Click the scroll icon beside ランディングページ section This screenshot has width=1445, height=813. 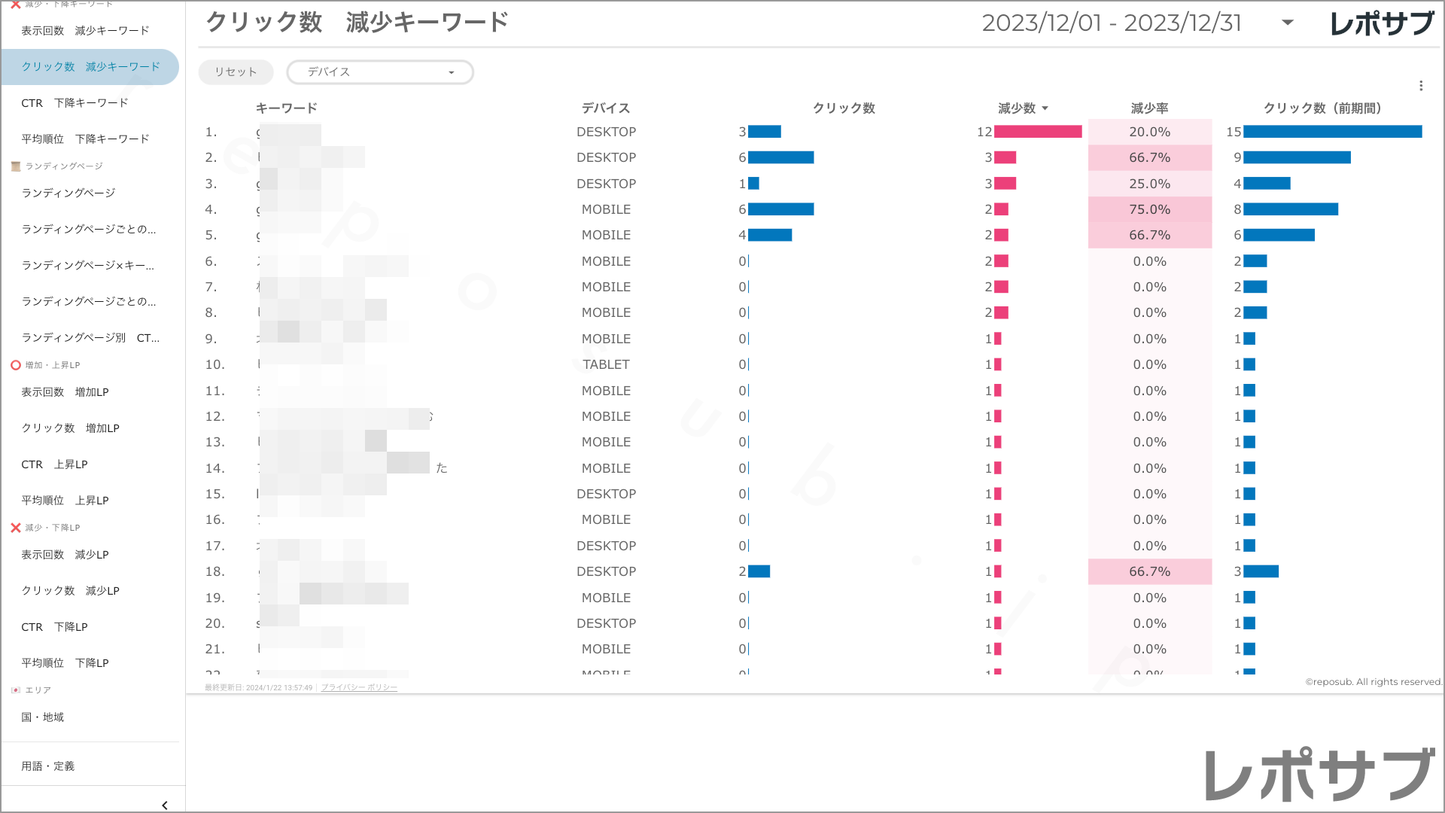[x=15, y=166]
